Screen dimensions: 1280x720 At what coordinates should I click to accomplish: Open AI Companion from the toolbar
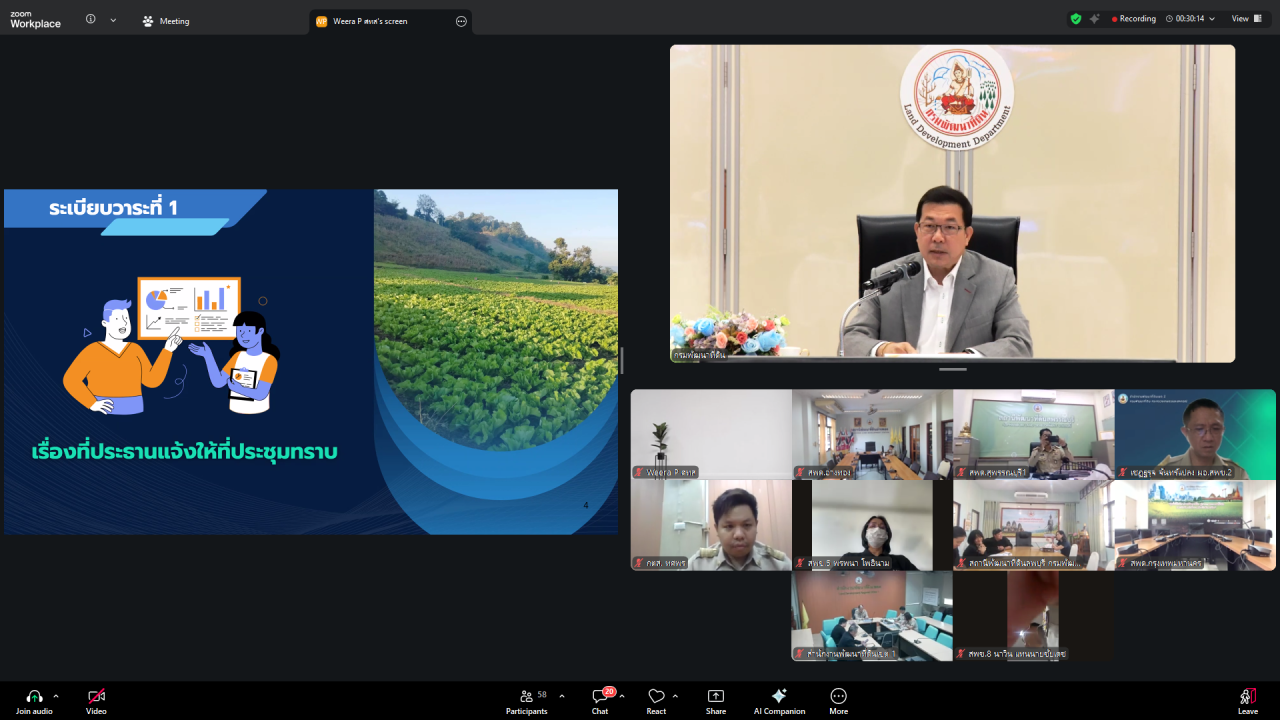(779, 696)
